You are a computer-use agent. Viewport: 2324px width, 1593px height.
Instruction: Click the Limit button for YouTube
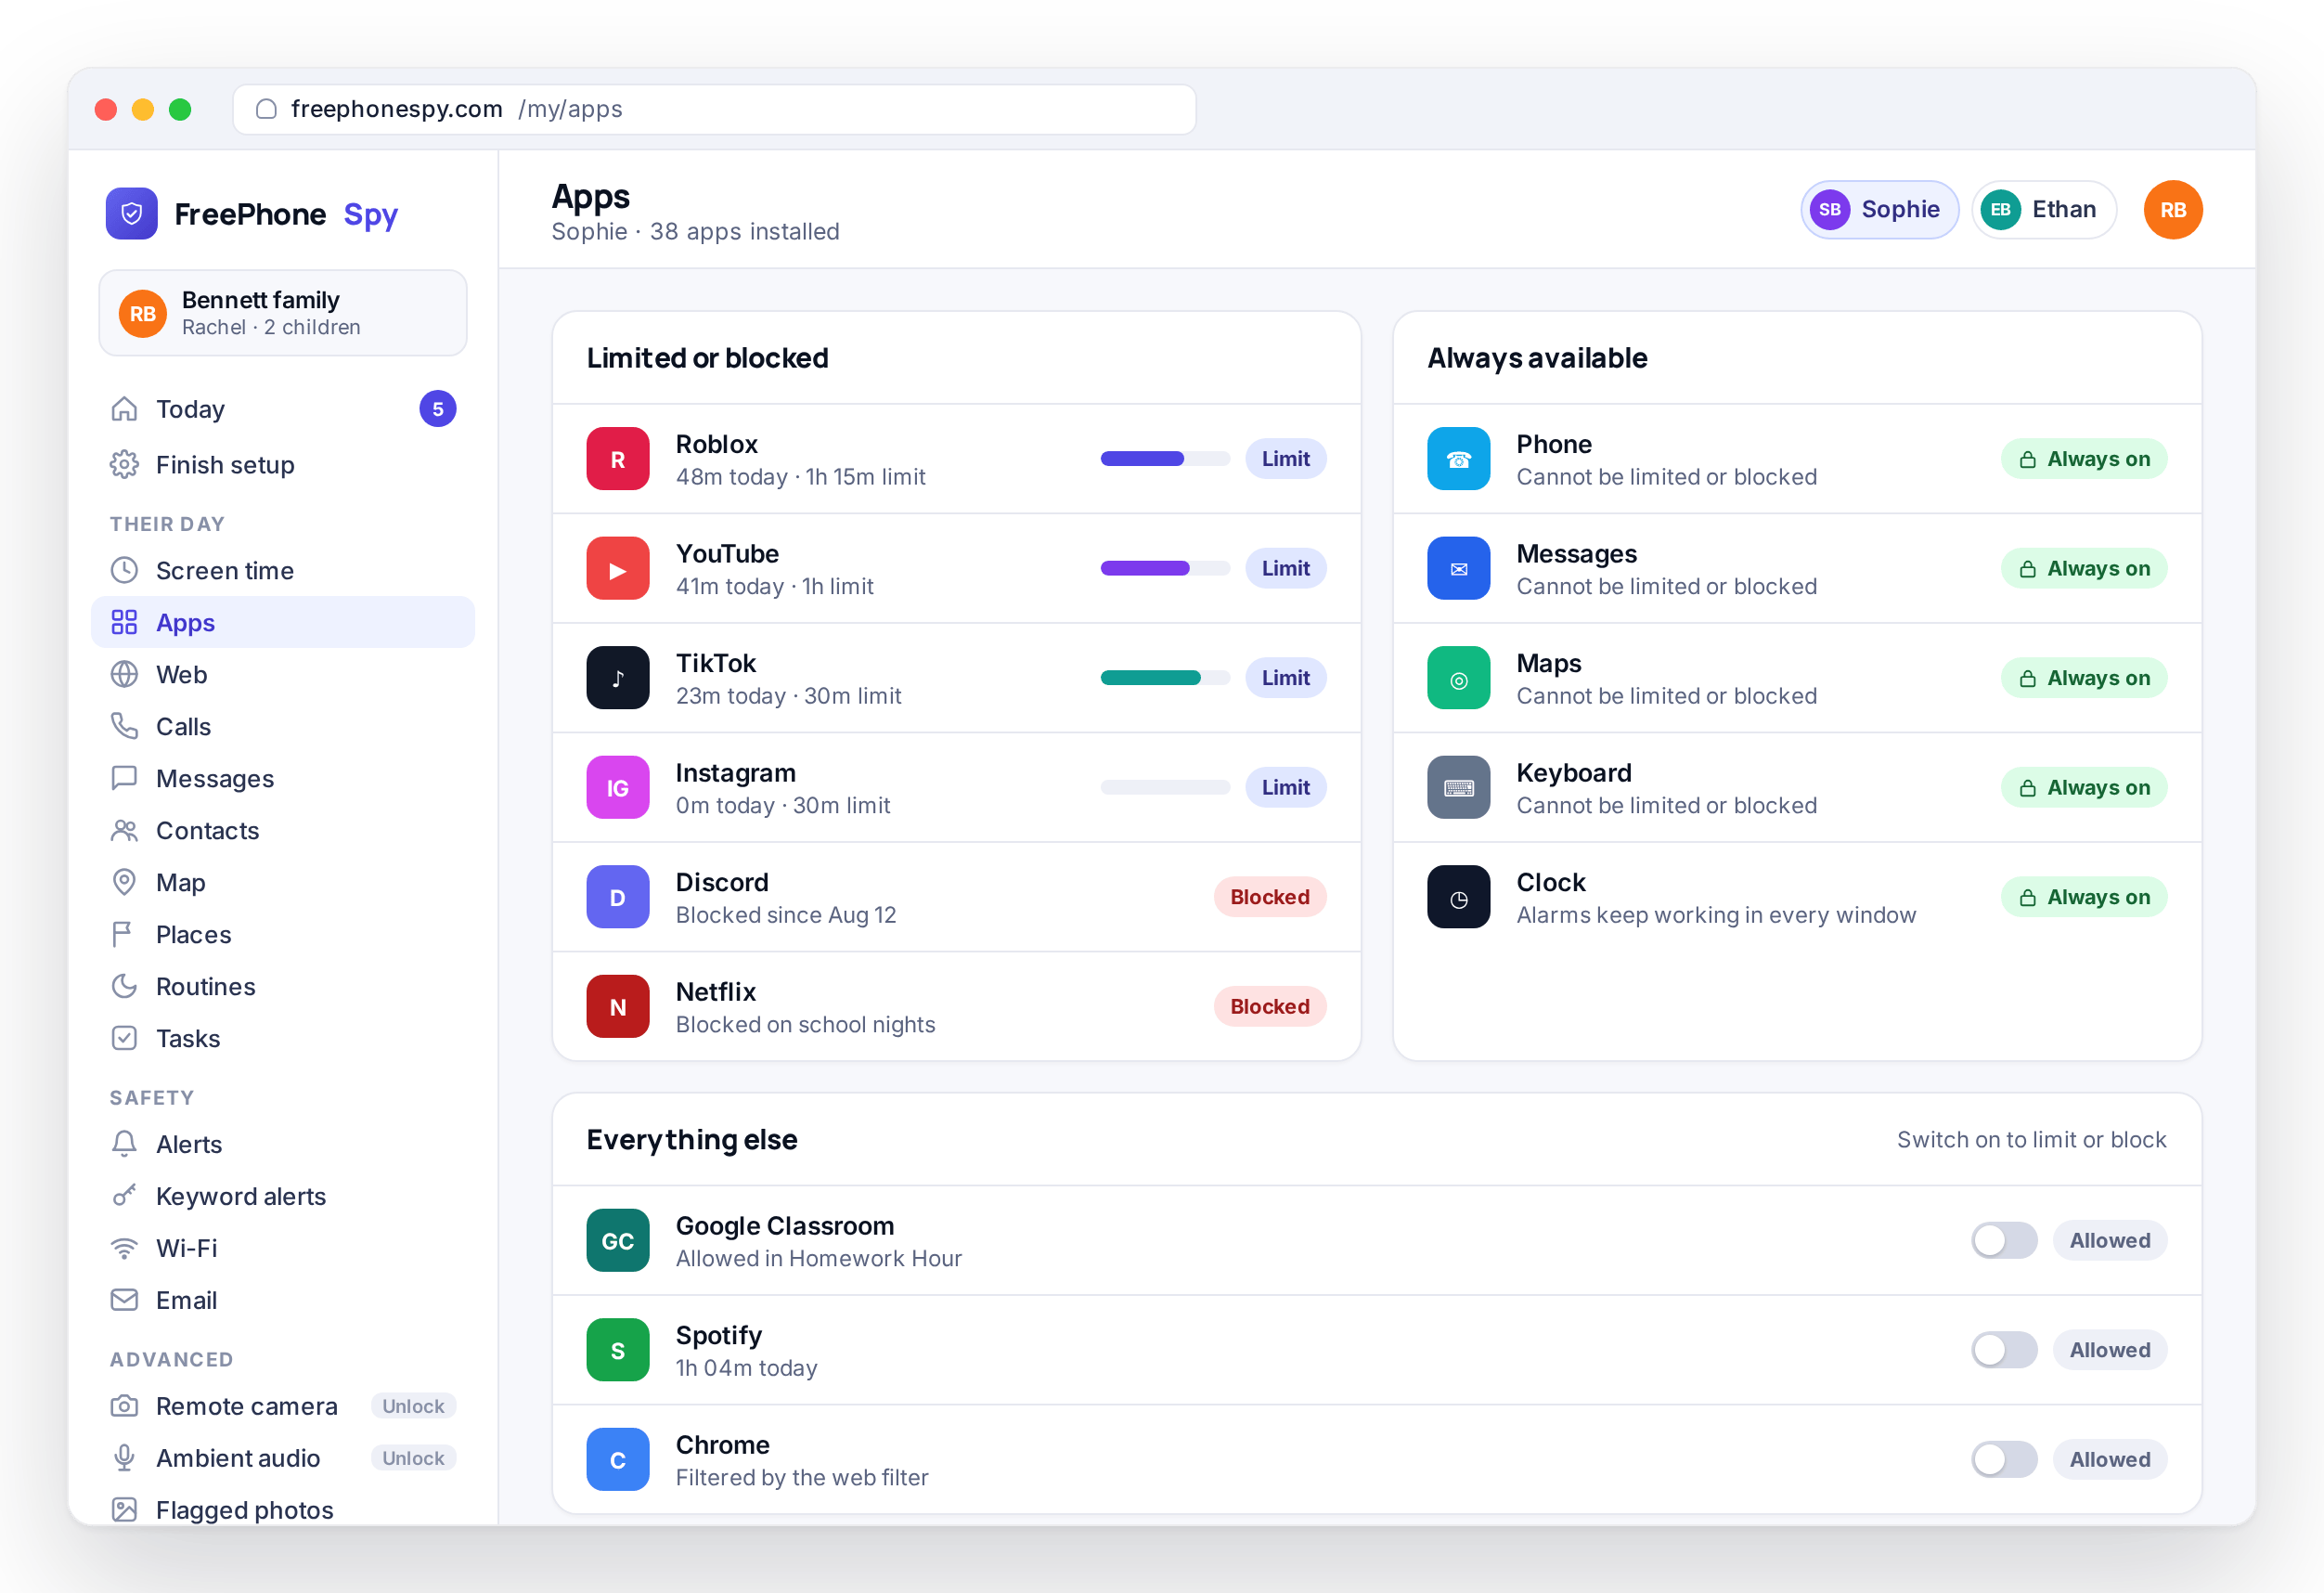click(x=1285, y=569)
